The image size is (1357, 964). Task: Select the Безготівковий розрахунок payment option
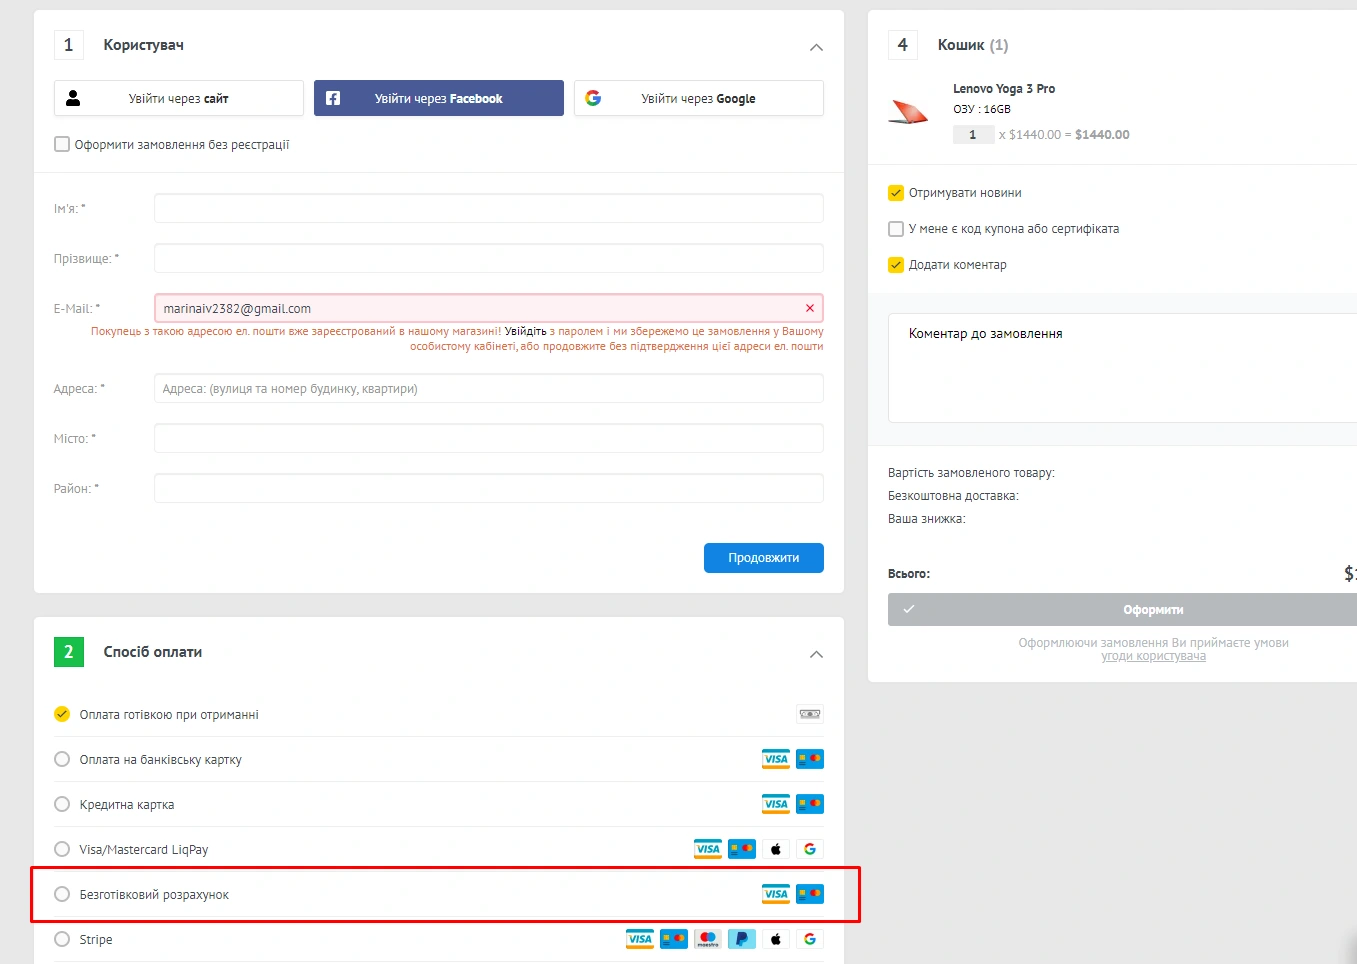[62, 894]
